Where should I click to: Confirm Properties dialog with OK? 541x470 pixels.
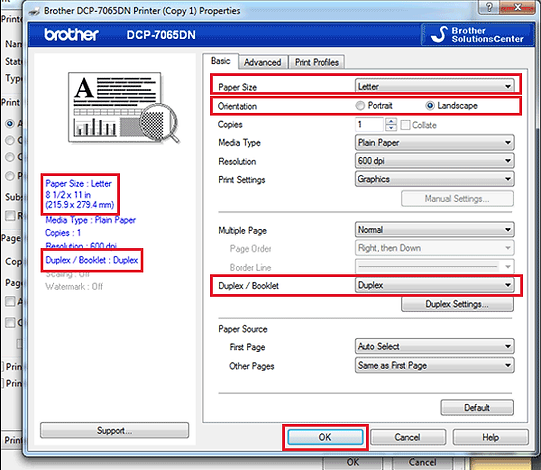[x=325, y=437]
